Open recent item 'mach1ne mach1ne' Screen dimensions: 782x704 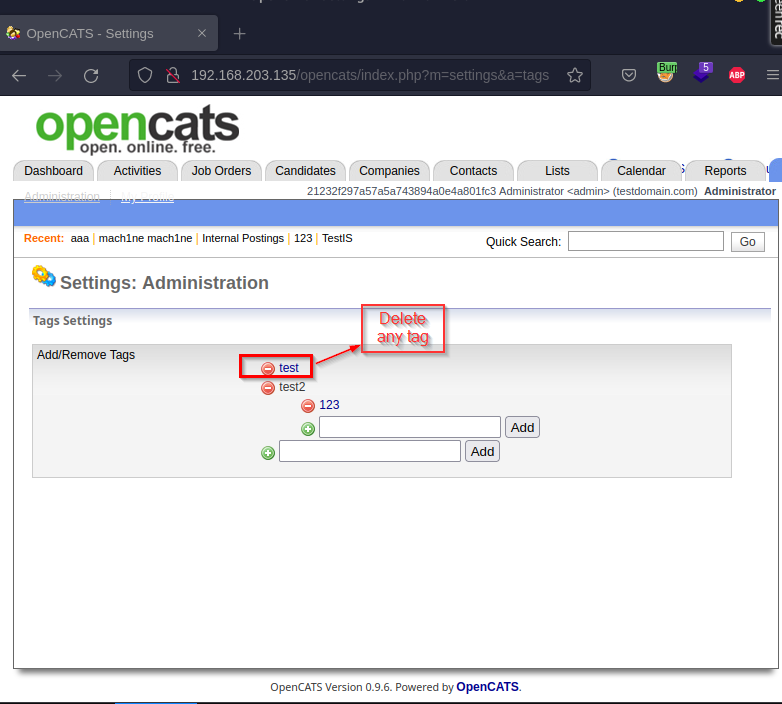pyautogui.click(x=145, y=238)
